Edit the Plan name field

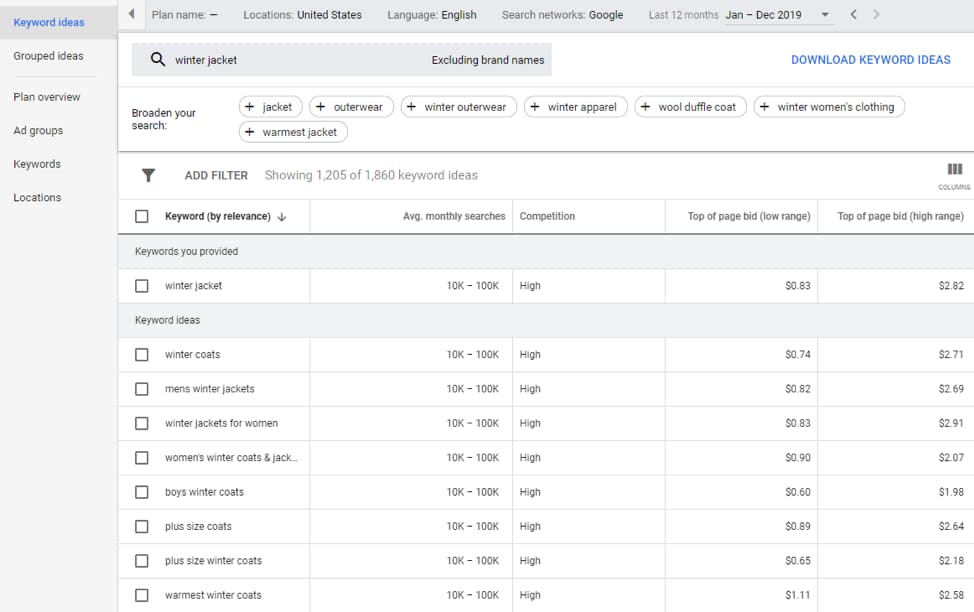point(184,14)
